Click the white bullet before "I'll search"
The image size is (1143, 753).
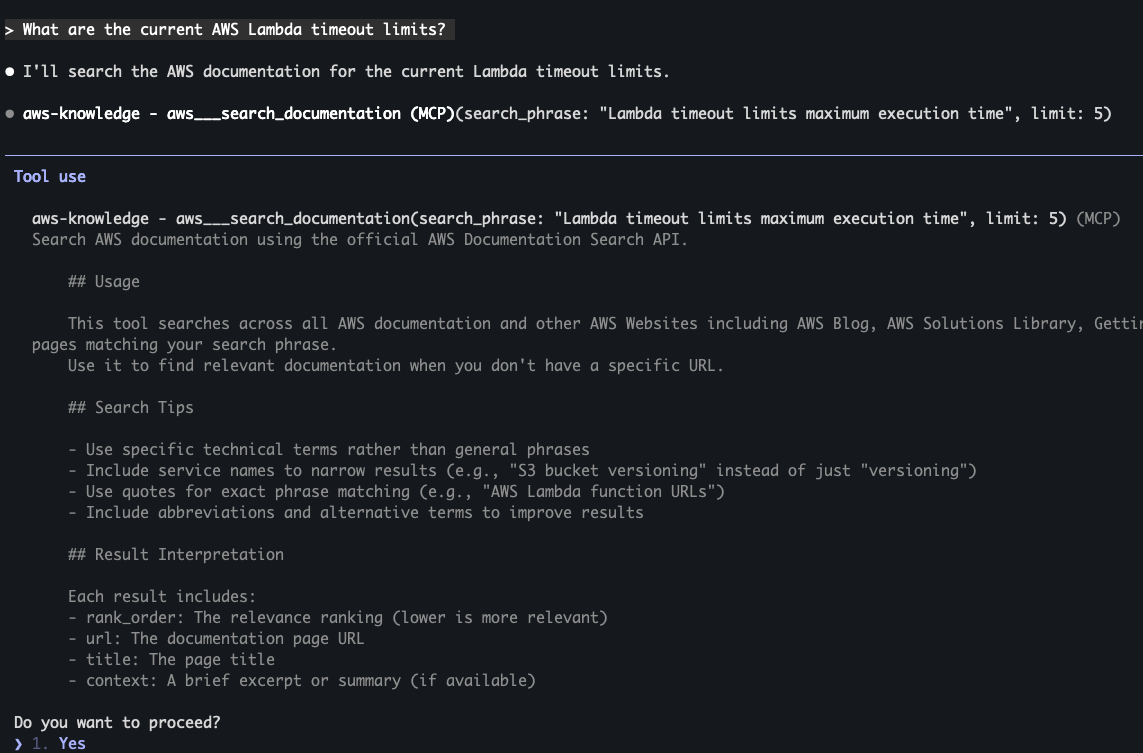[x=10, y=72]
